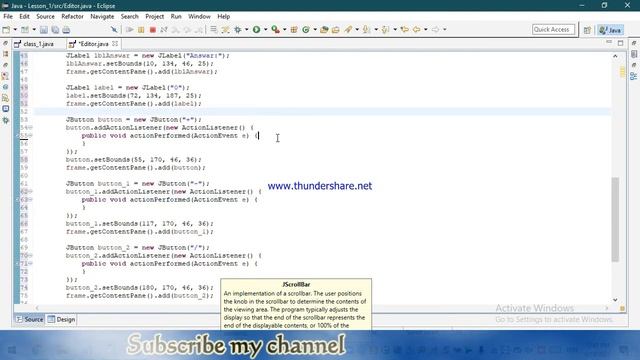Open the Refactor menu
Image resolution: width=640 pixels, height=360 pixels.
72,17
